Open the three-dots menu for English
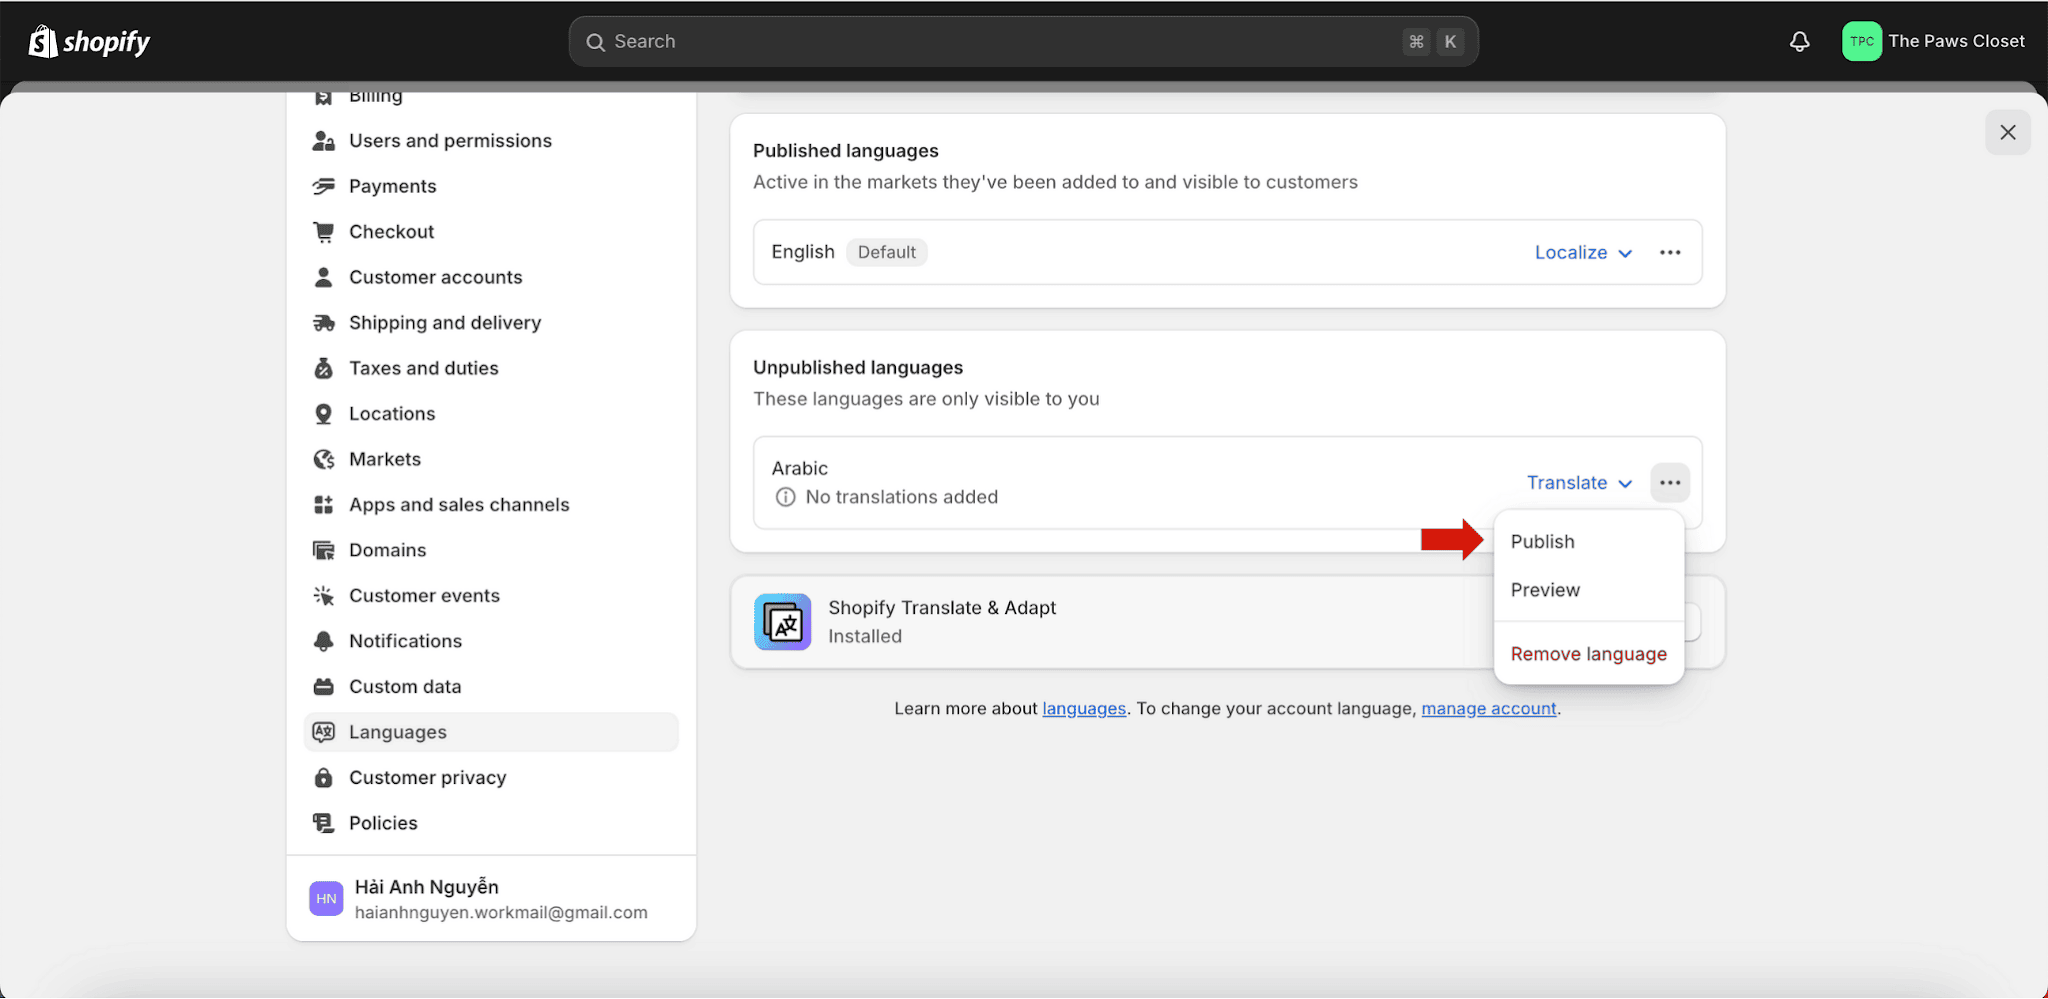The width and height of the screenshot is (2048, 999). (x=1670, y=252)
